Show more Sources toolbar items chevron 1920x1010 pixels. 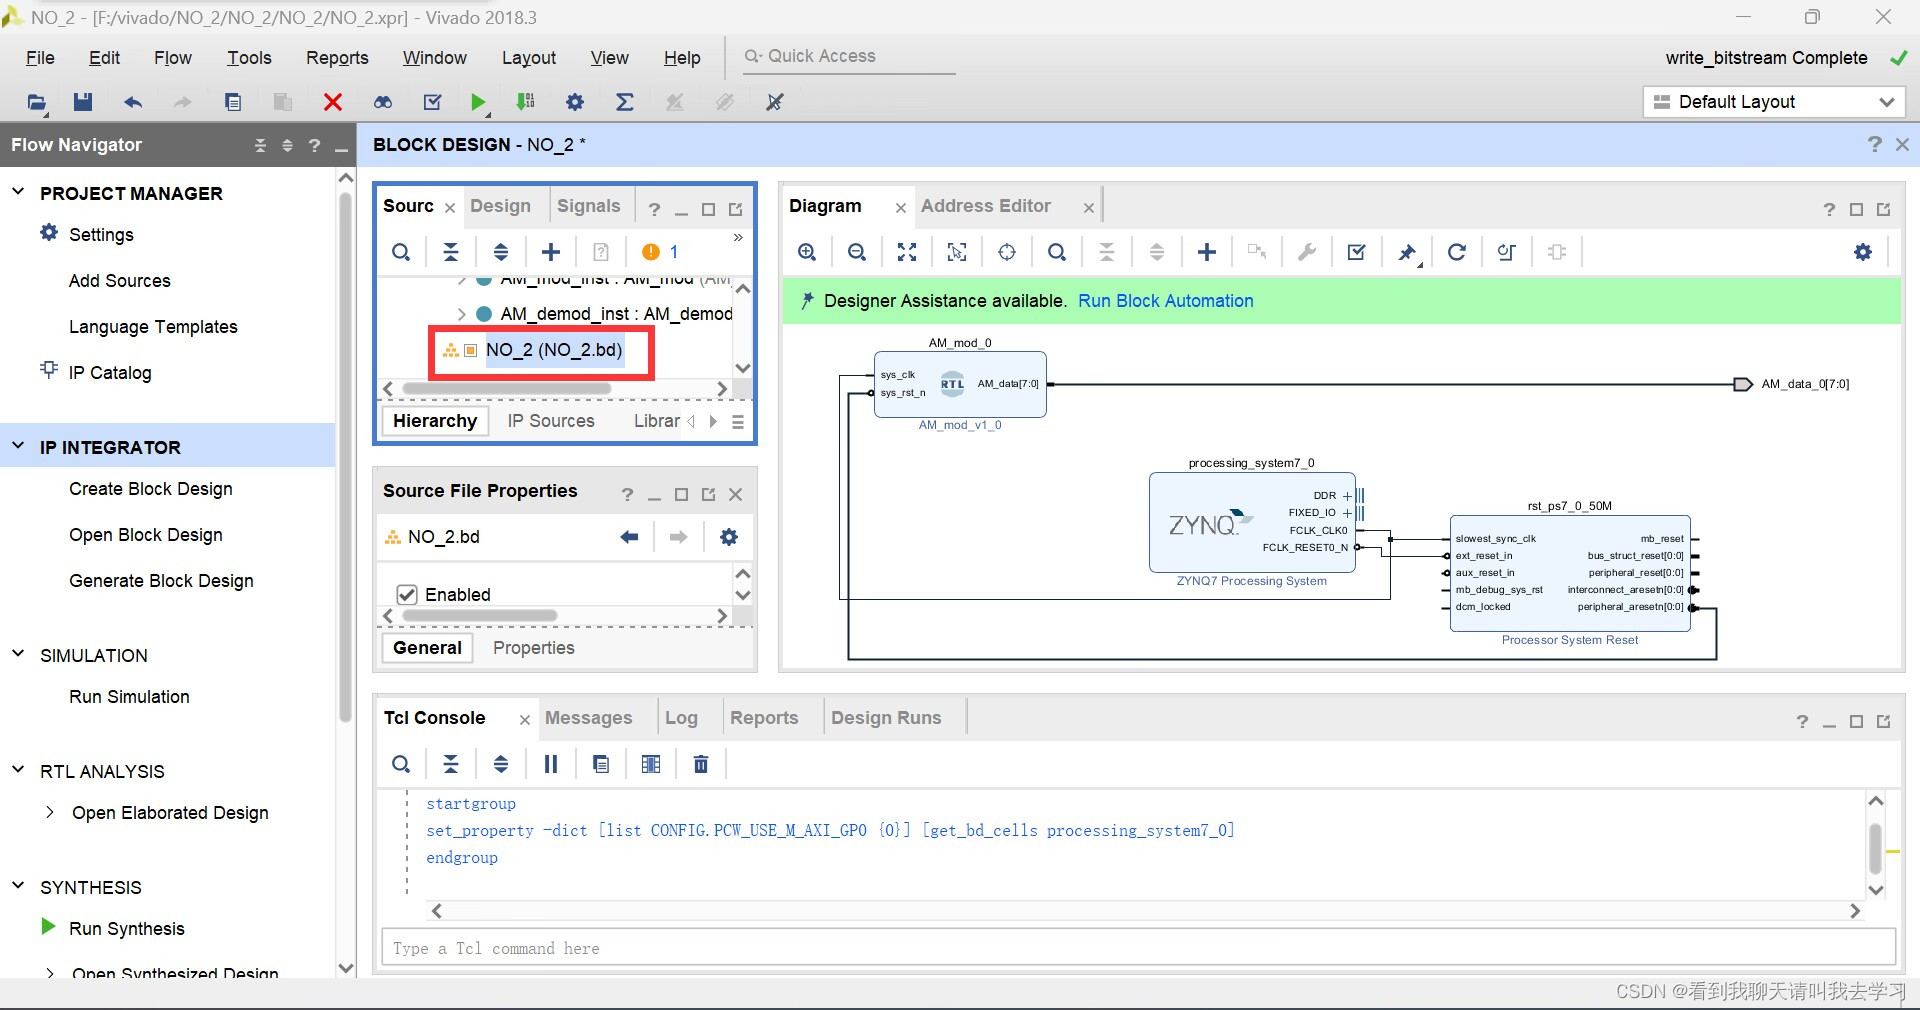tap(738, 238)
